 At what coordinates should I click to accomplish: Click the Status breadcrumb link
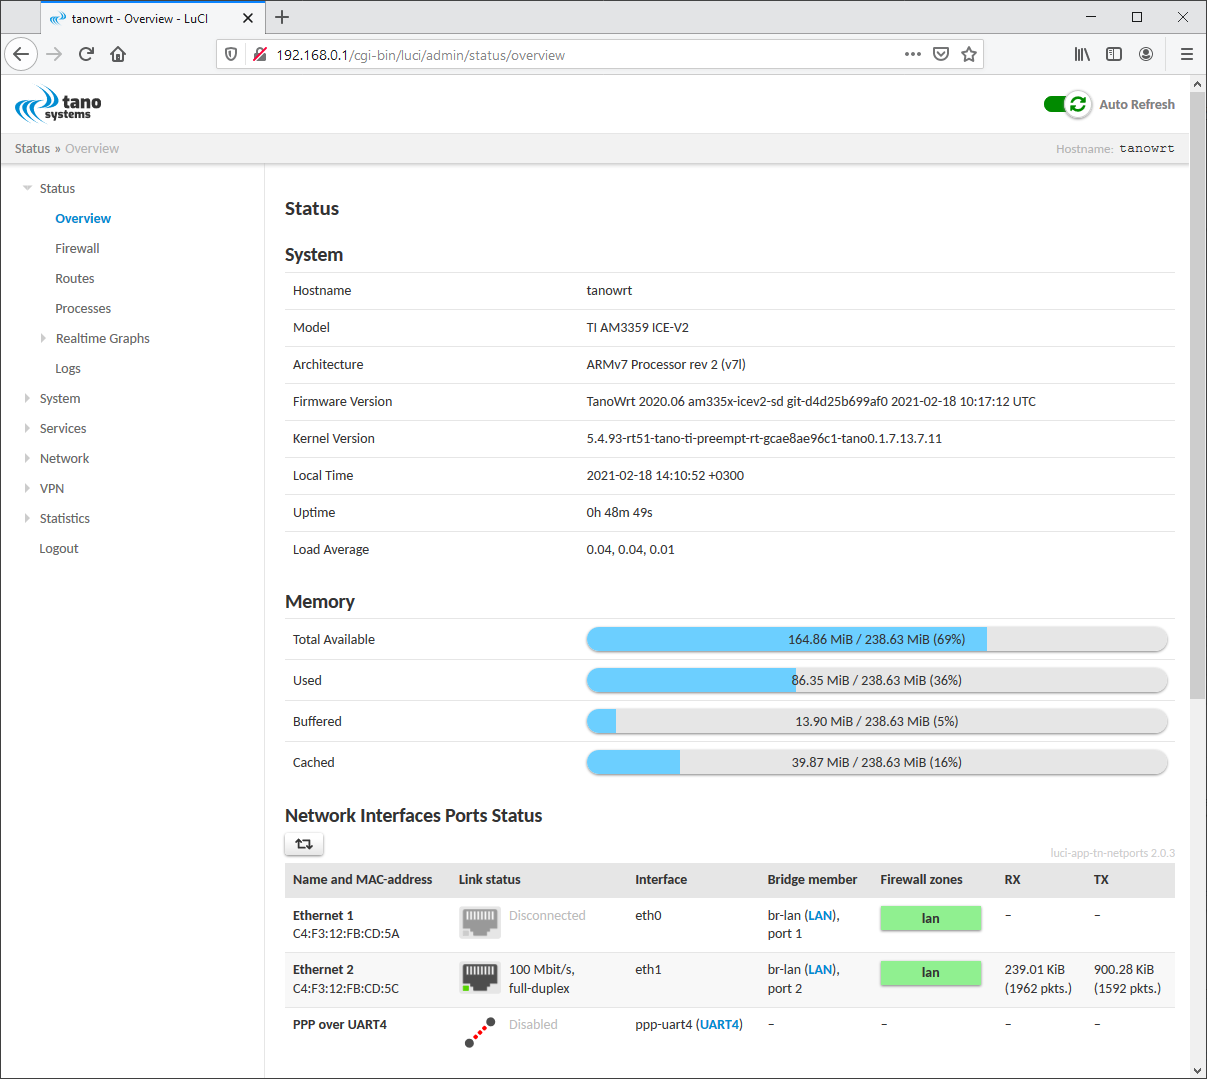click(x=32, y=148)
